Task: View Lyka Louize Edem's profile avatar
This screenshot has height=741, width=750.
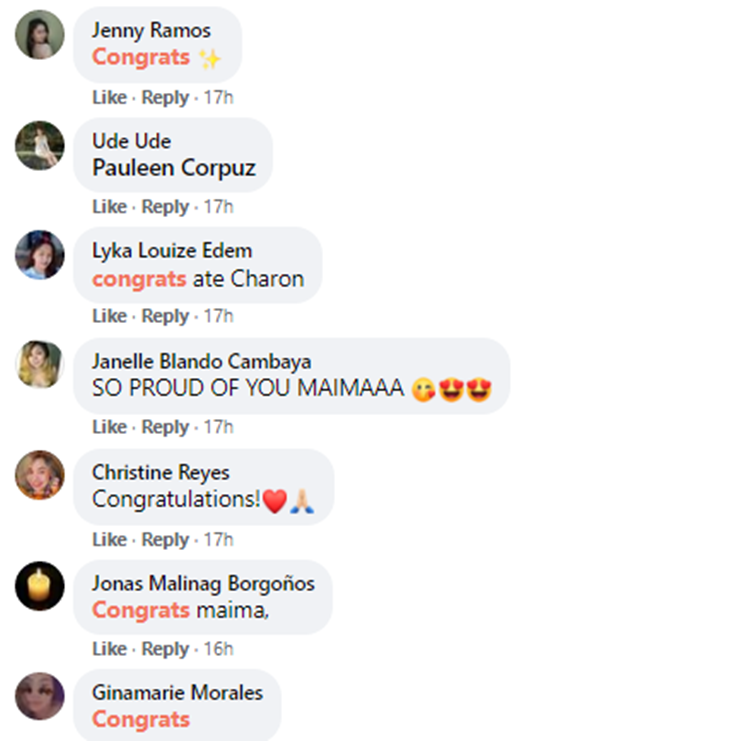Action: pos(40,254)
